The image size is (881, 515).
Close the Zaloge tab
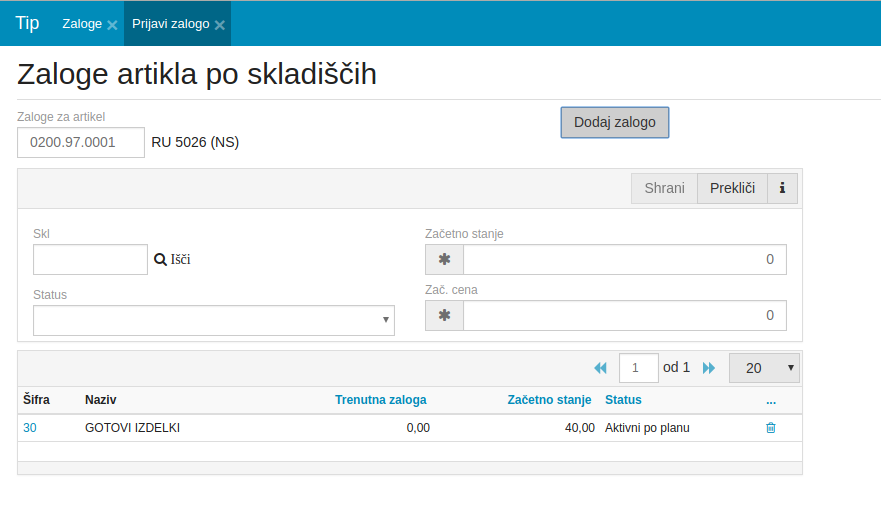[112, 25]
